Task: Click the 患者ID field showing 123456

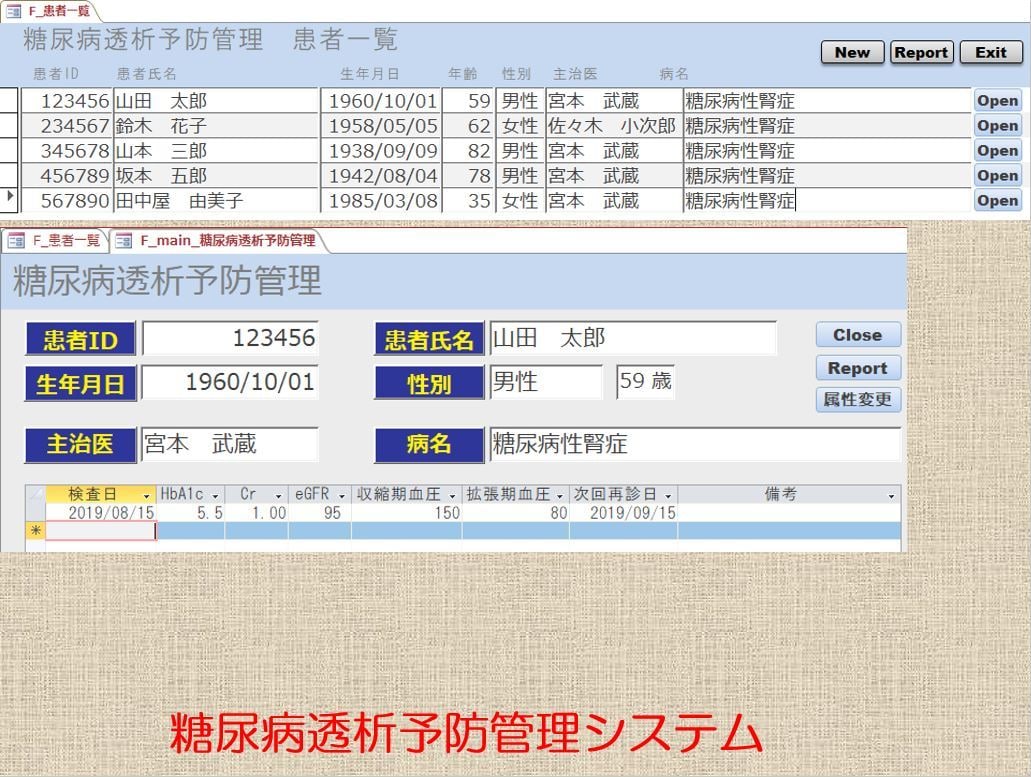Action: coord(230,338)
